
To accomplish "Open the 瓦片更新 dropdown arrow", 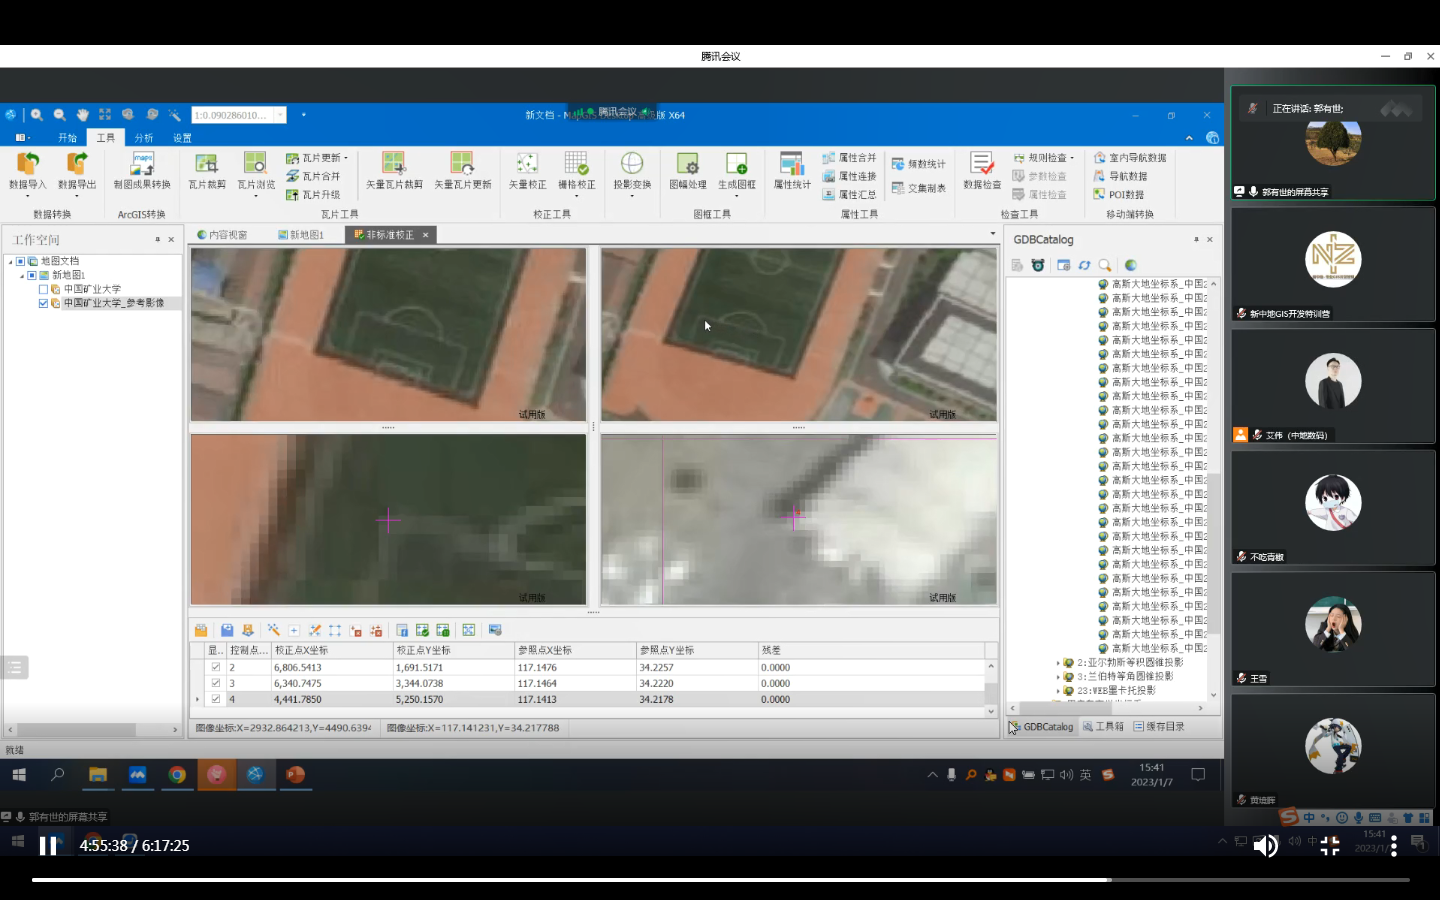I will [346, 158].
